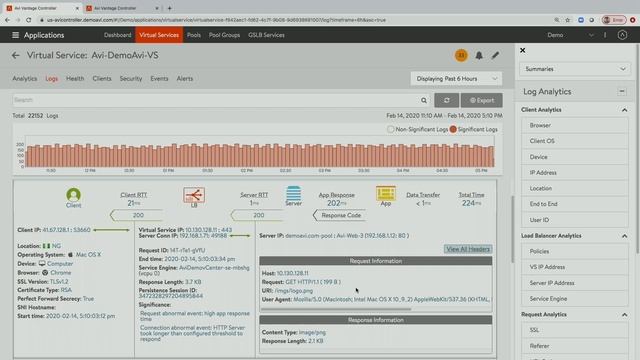Collapse the Log Analytics panel with the minus icon
Viewport: 640px width, 360px height.
click(x=622, y=91)
